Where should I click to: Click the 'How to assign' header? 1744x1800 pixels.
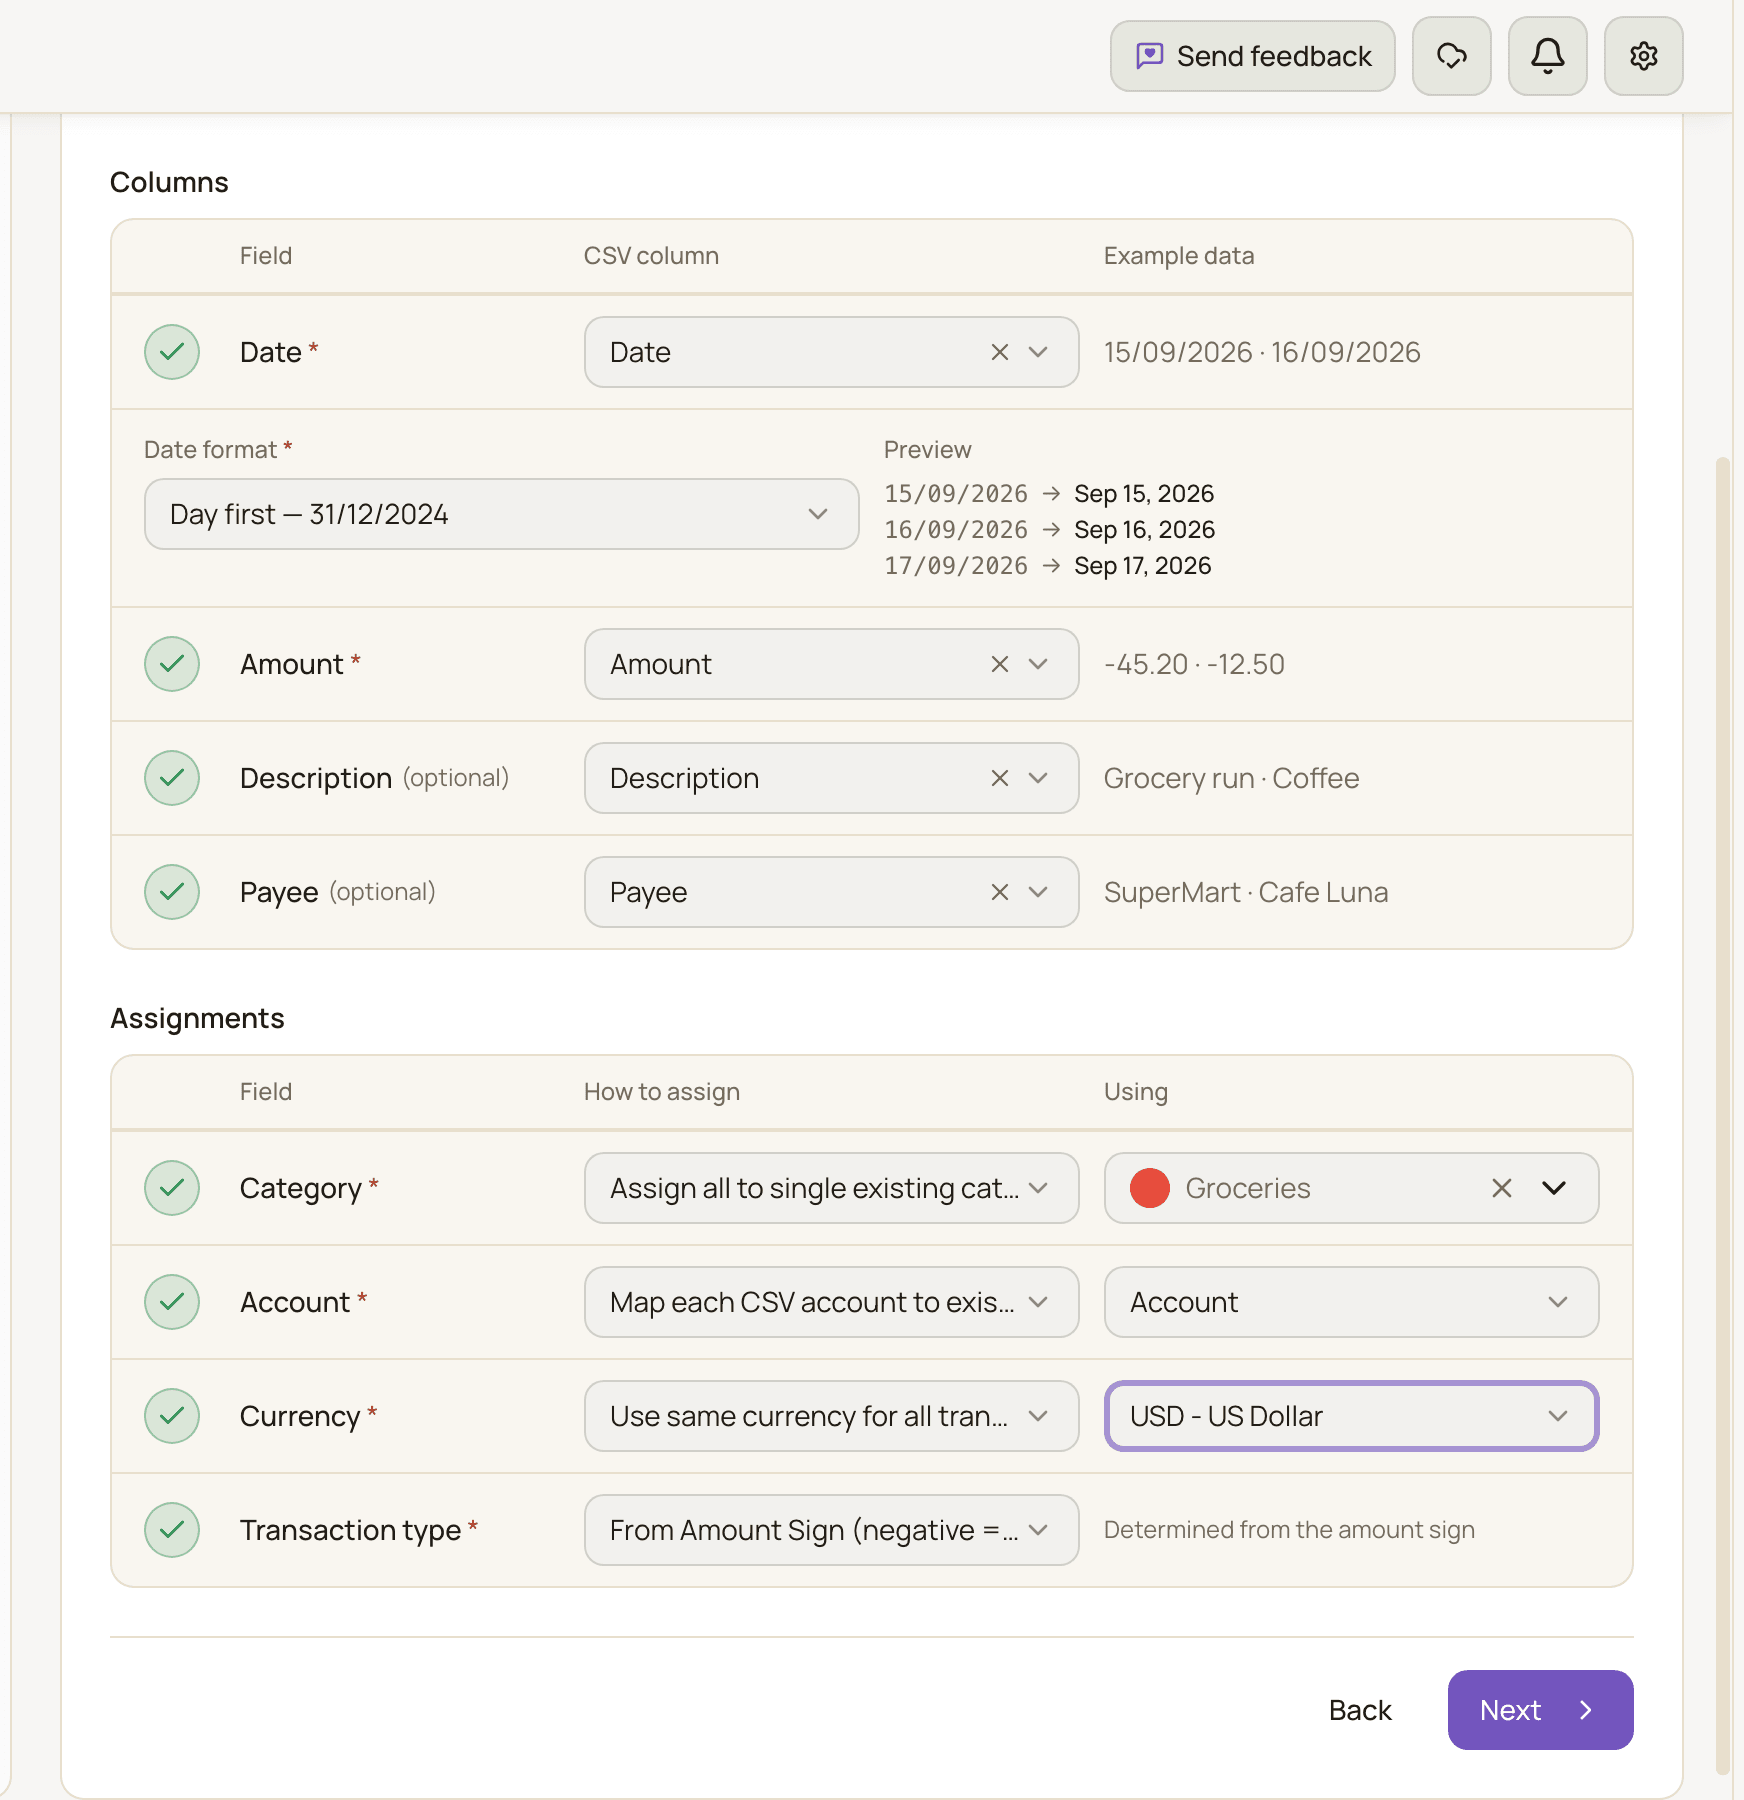pyautogui.click(x=662, y=1092)
